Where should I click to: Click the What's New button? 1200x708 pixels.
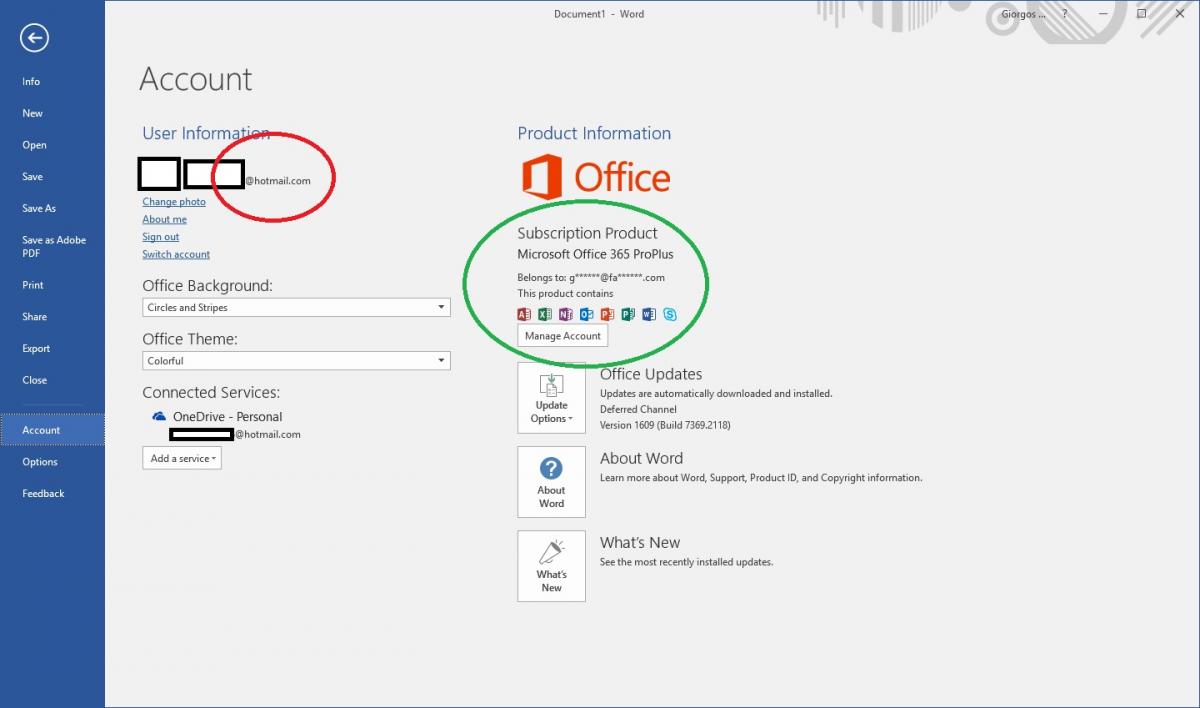[x=551, y=566]
